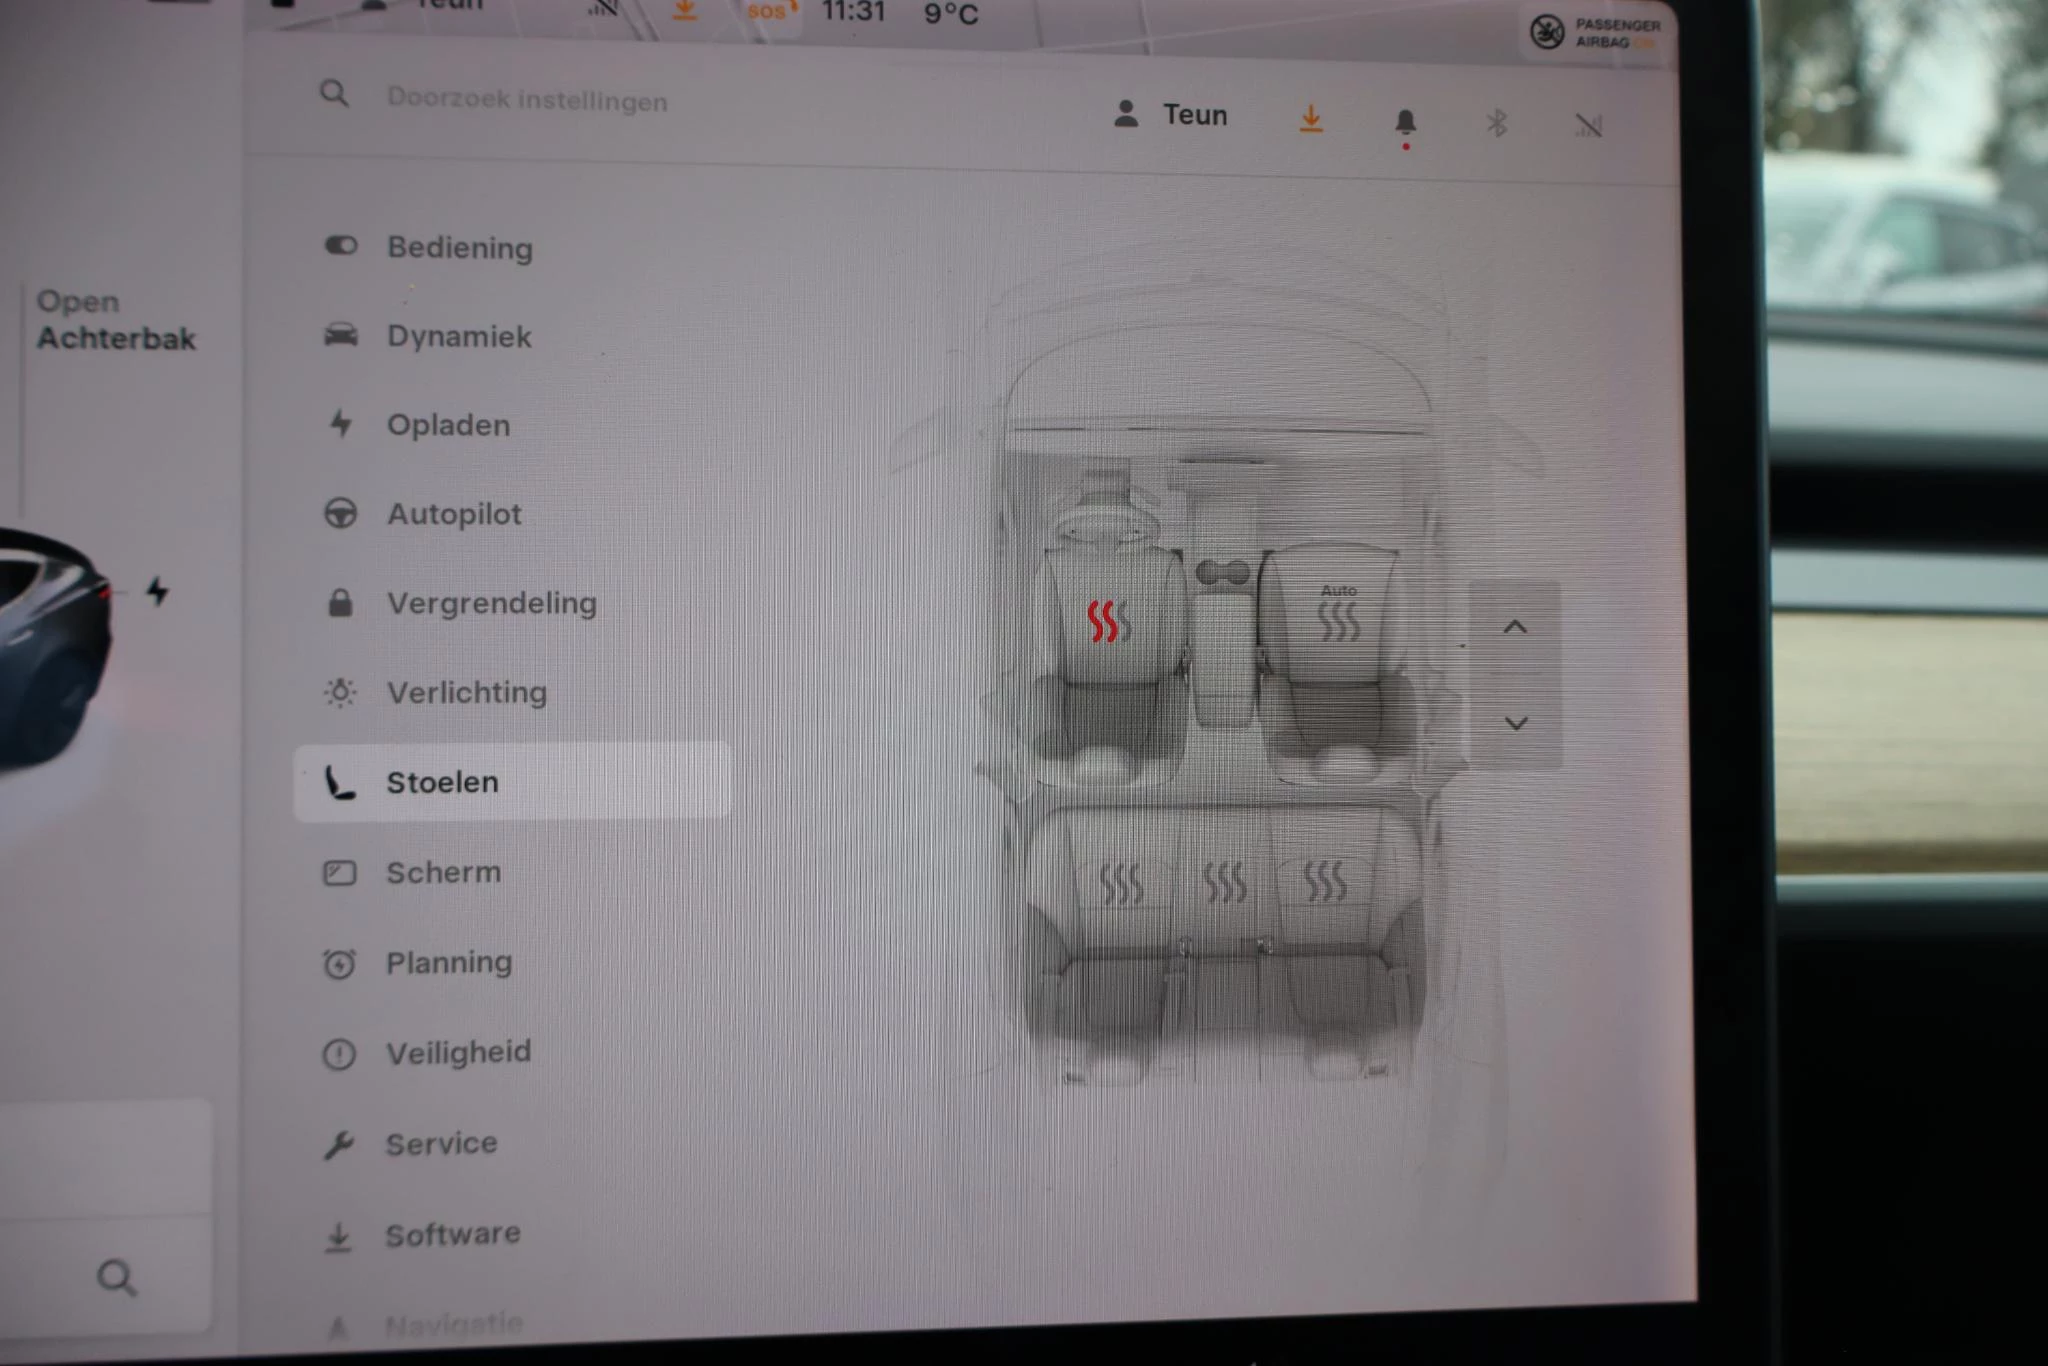This screenshot has width=2048, height=1366.
Task: Go to the Service settings page
Action: coord(440,1143)
